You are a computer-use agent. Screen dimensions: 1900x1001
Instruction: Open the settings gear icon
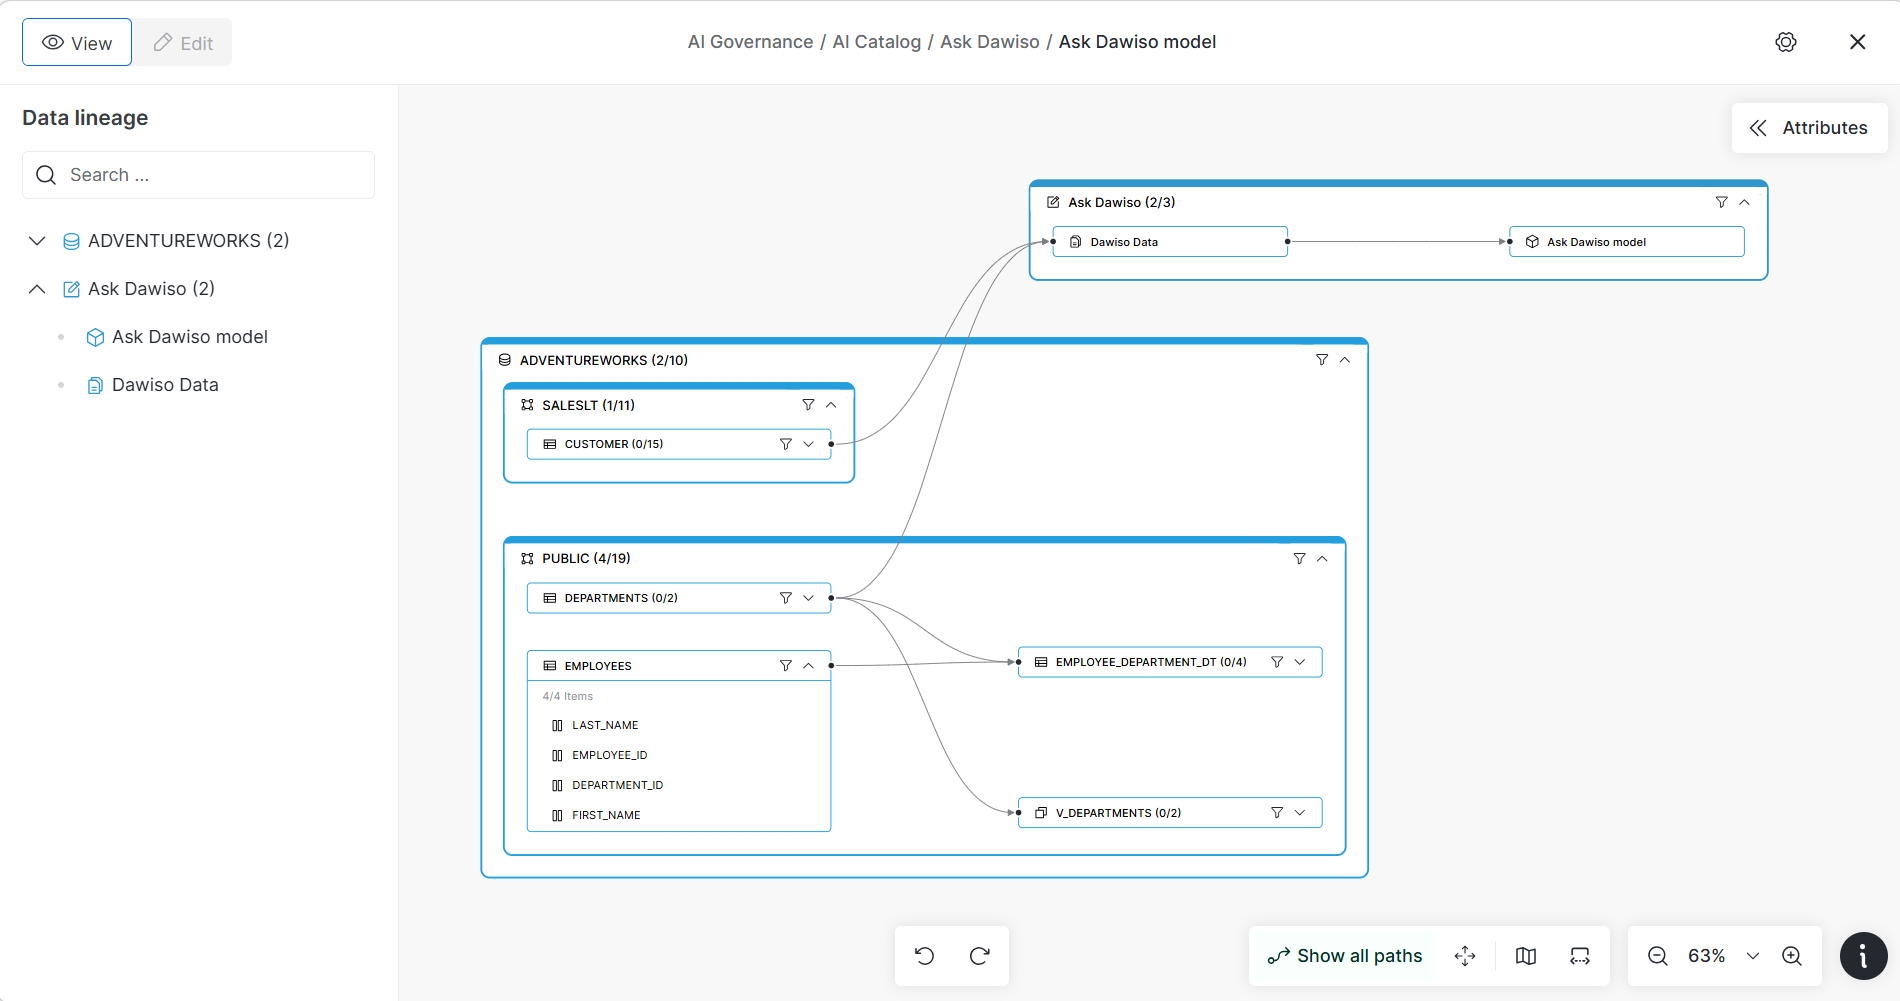point(1786,42)
